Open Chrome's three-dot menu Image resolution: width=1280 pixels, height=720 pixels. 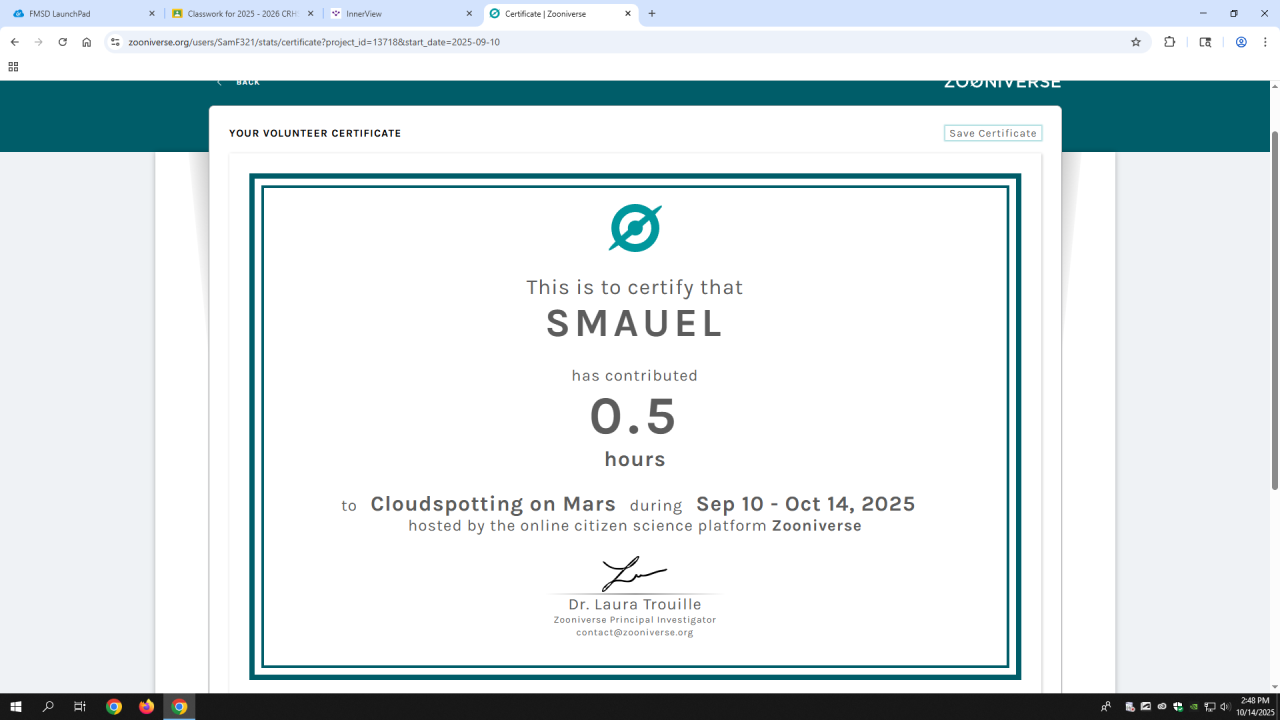click(x=1265, y=42)
